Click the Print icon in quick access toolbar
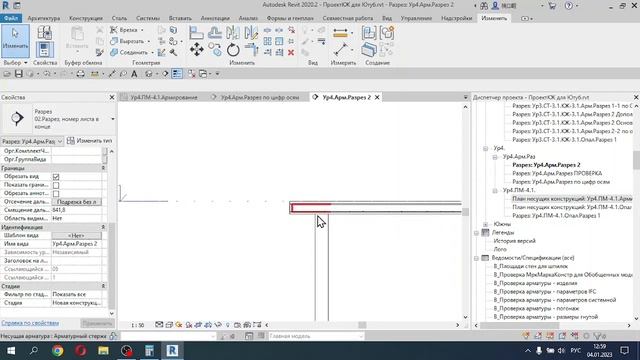Screen dimensions: 640x360 coord(80,74)
